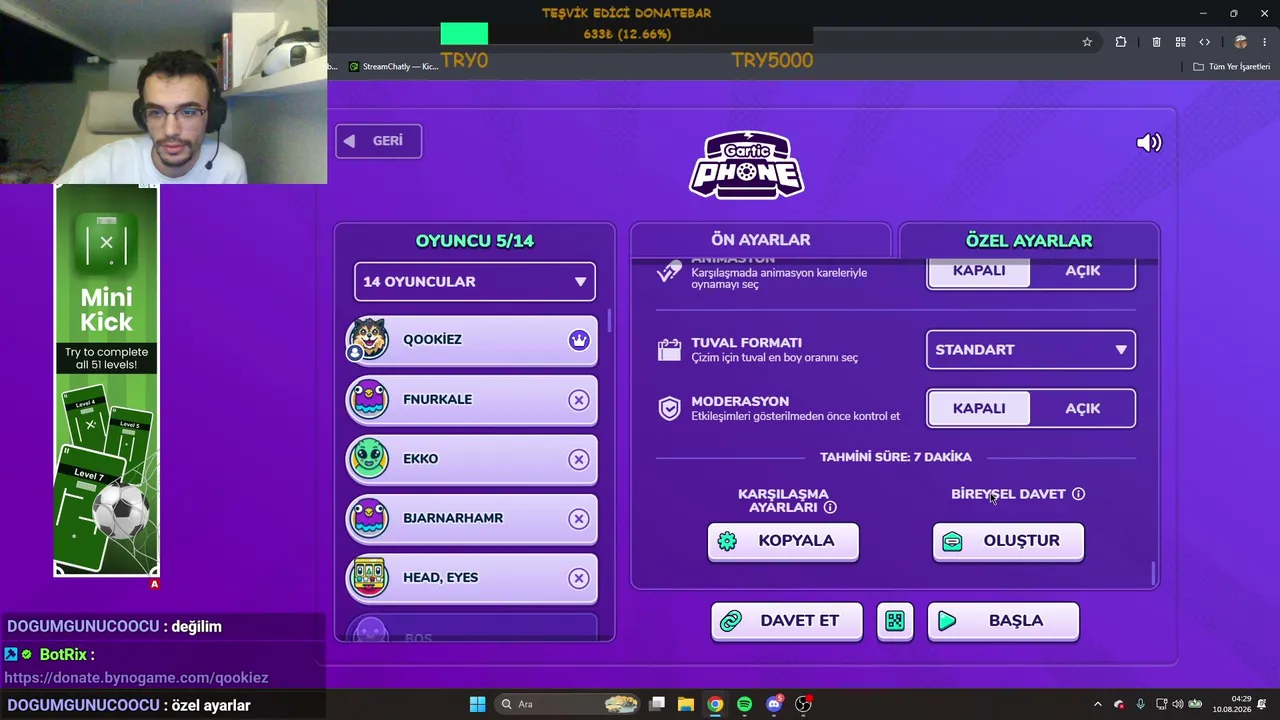Image resolution: width=1280 pixels, height=720 pixels.
Task: Kick EKKO using the X icon
Action: (x=579, y=459)
